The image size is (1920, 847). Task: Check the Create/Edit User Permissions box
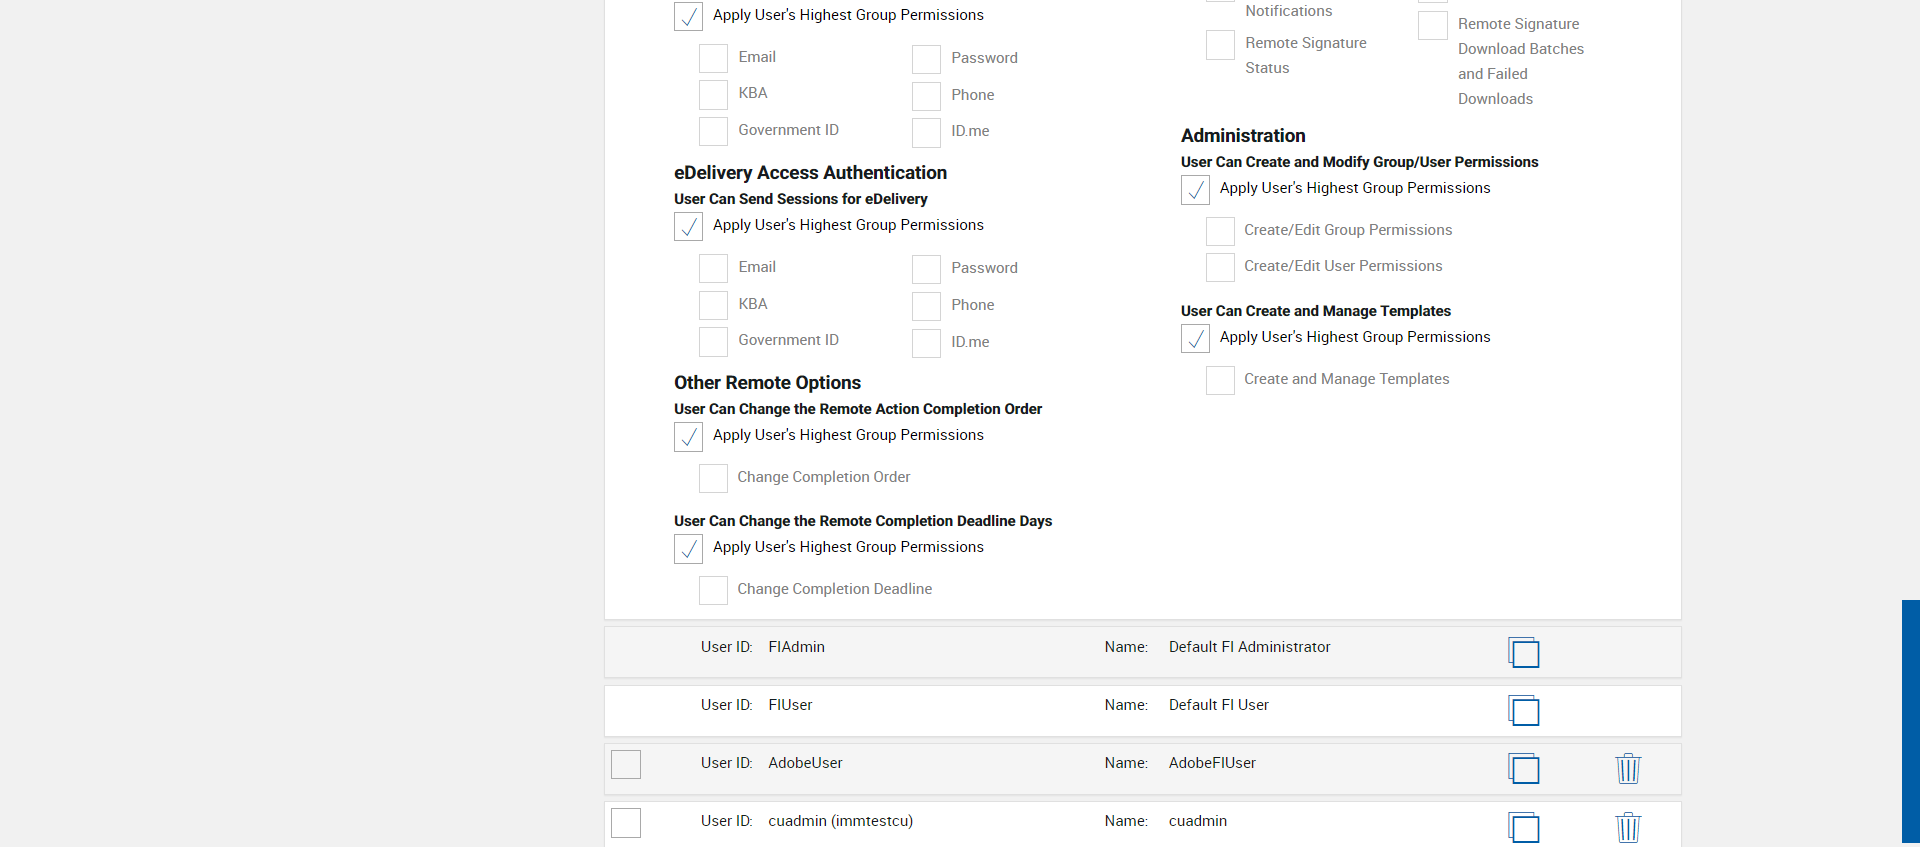(1220, 267)
